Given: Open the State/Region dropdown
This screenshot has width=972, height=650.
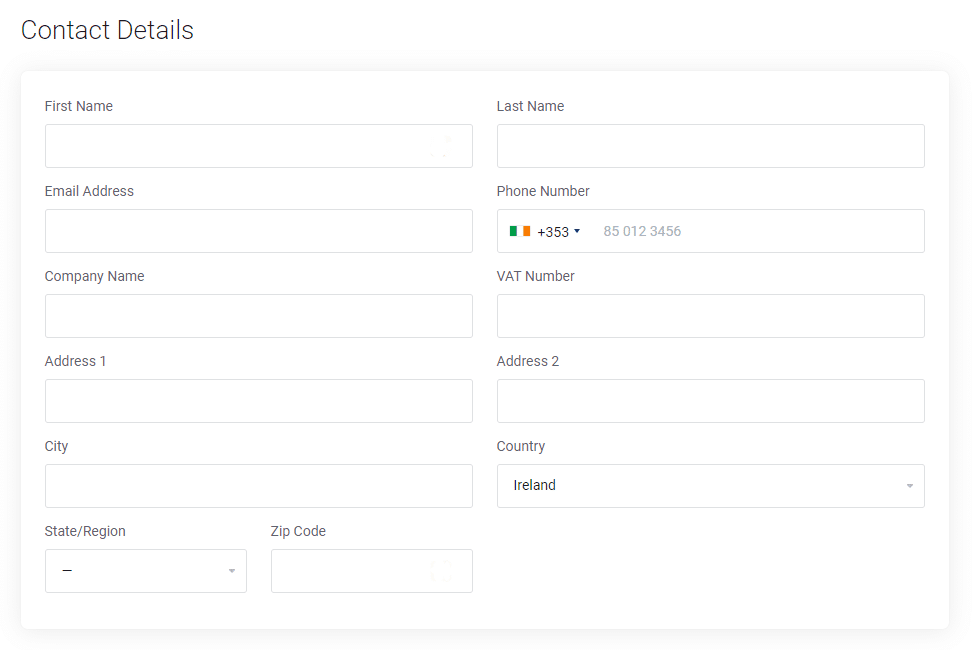Looking at the screenshot, I should [146, 571].
